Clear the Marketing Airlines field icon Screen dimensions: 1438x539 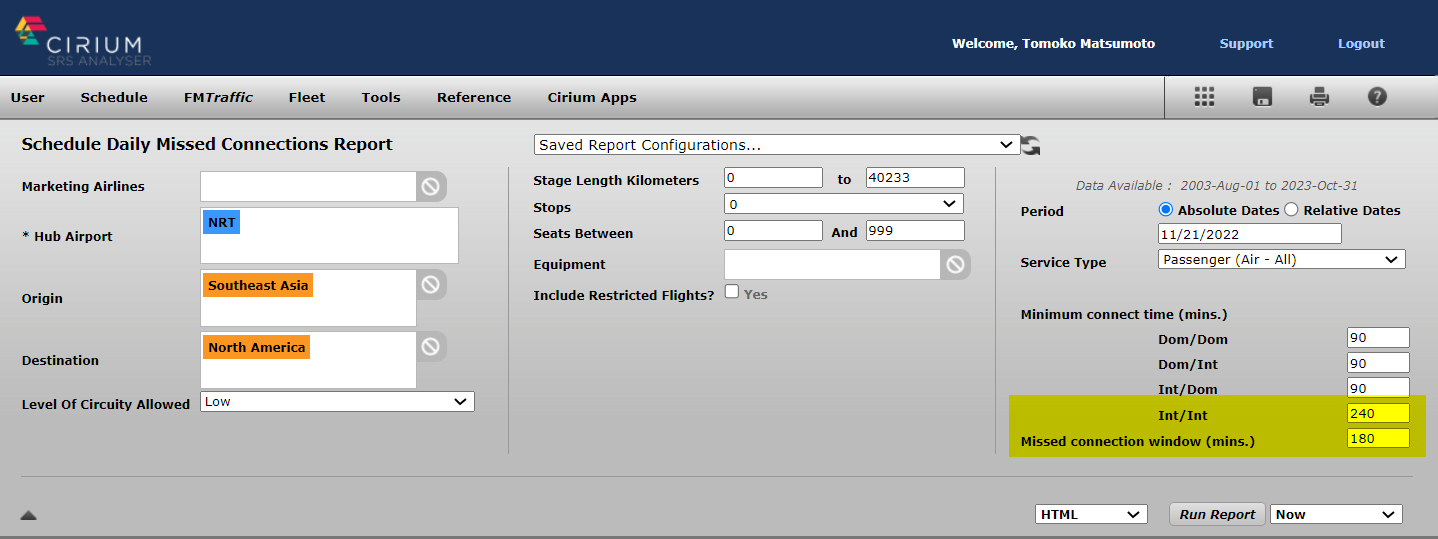pyautogui.click(x=430, y=186)
